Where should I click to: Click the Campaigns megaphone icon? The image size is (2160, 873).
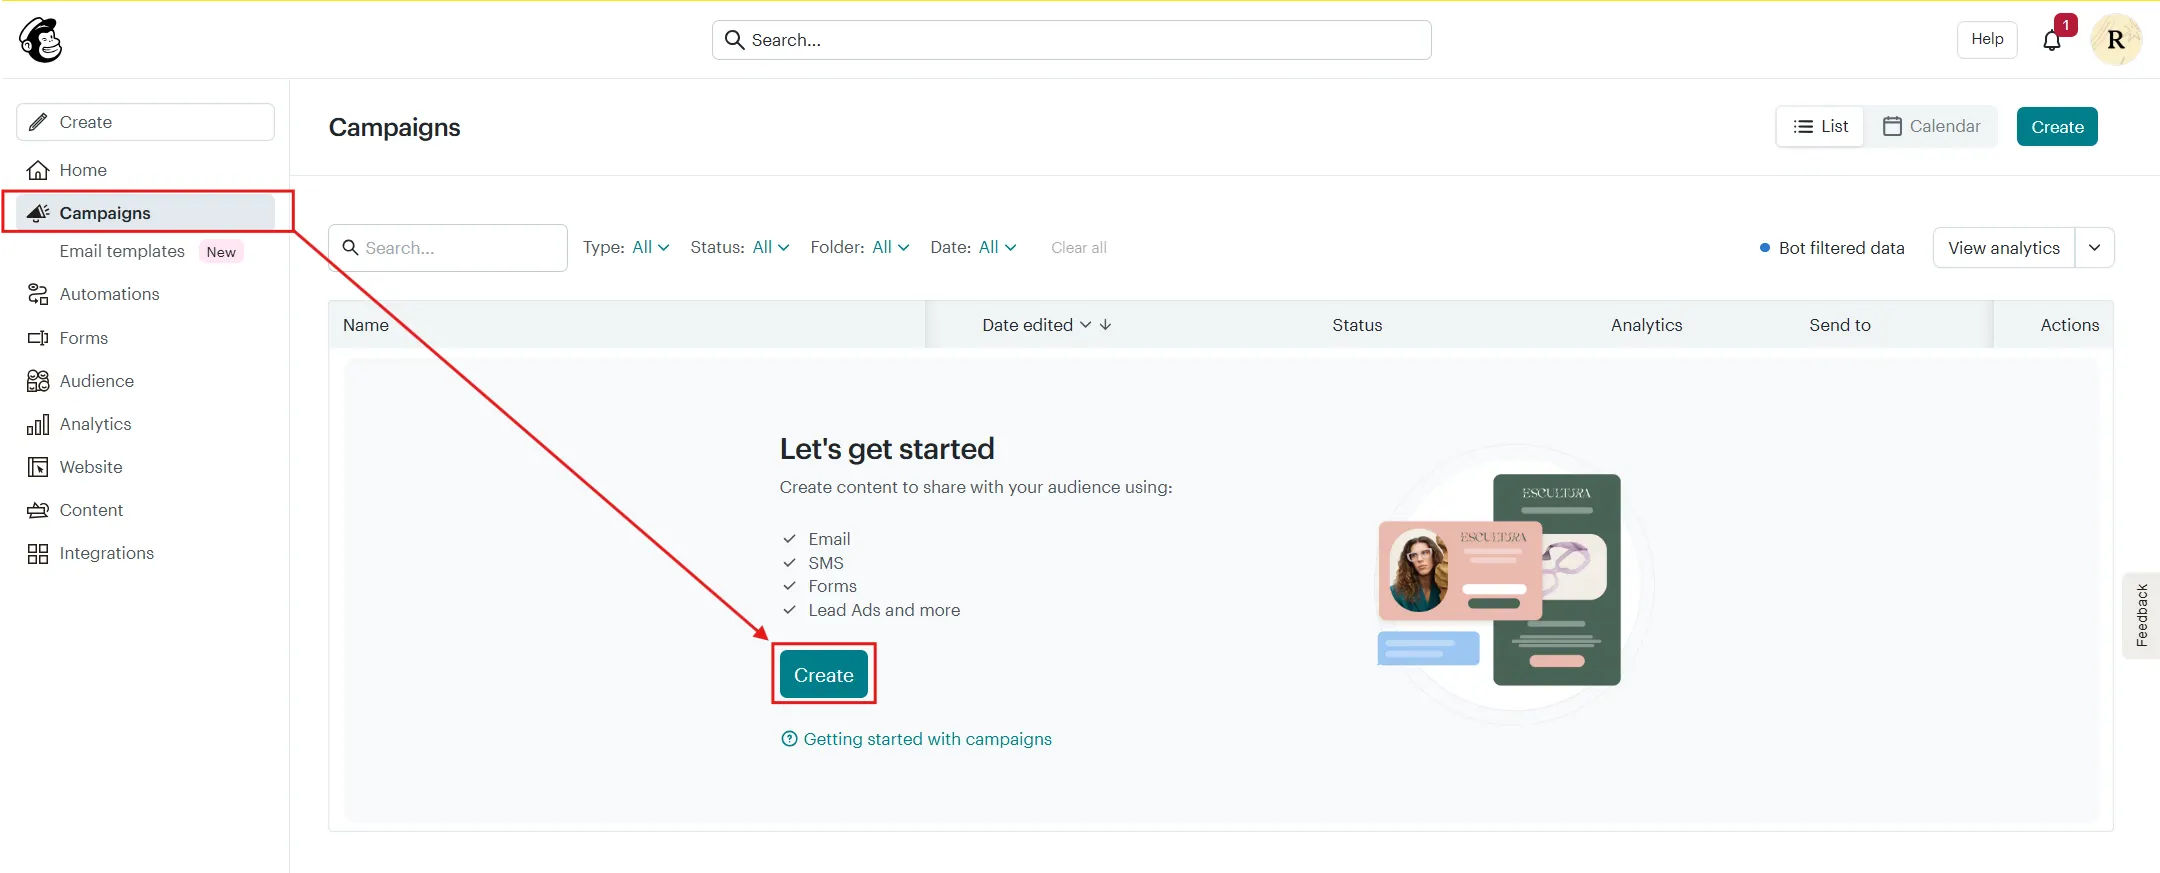pyautogui.click(x=38, y=213)
